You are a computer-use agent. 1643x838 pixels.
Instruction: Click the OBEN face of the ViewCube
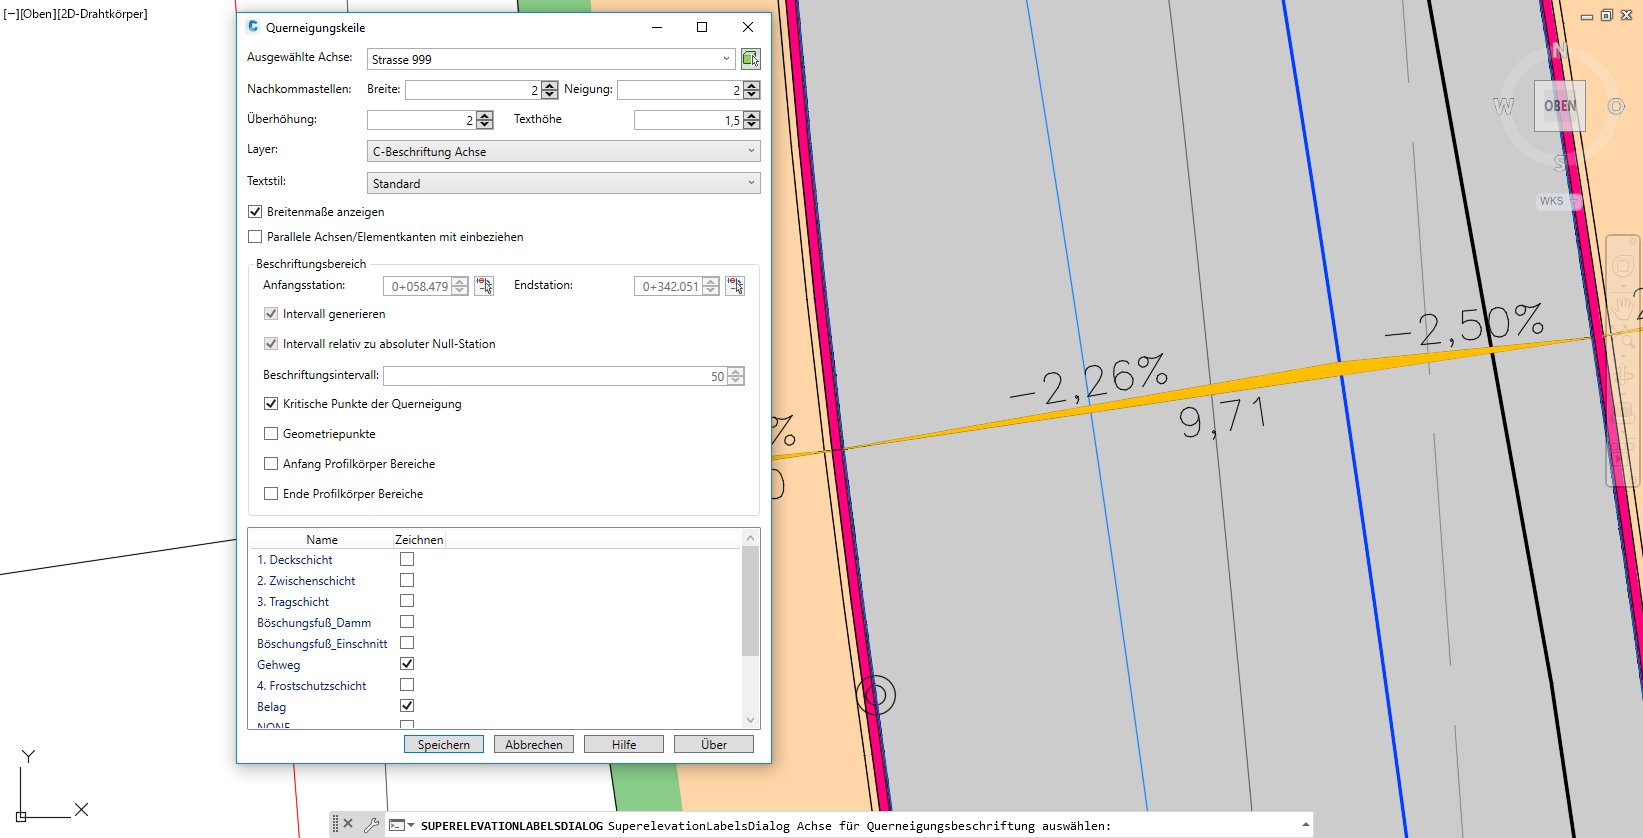[x=1559, y=106]
